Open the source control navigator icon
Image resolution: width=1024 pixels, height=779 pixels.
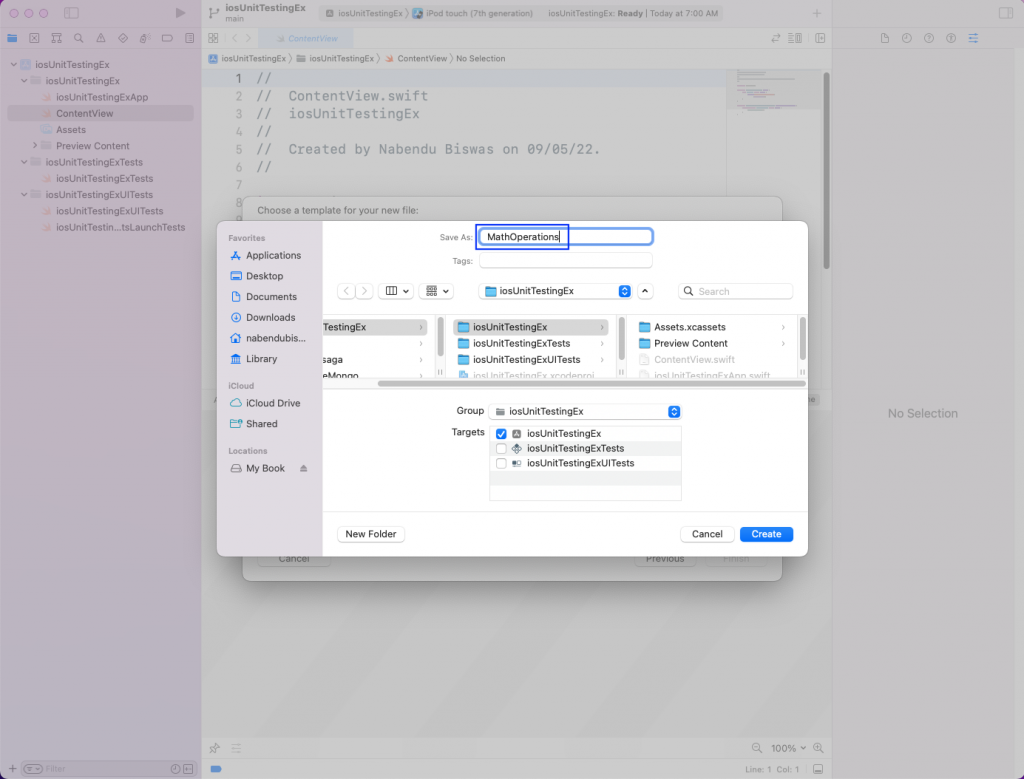(35, 38)
